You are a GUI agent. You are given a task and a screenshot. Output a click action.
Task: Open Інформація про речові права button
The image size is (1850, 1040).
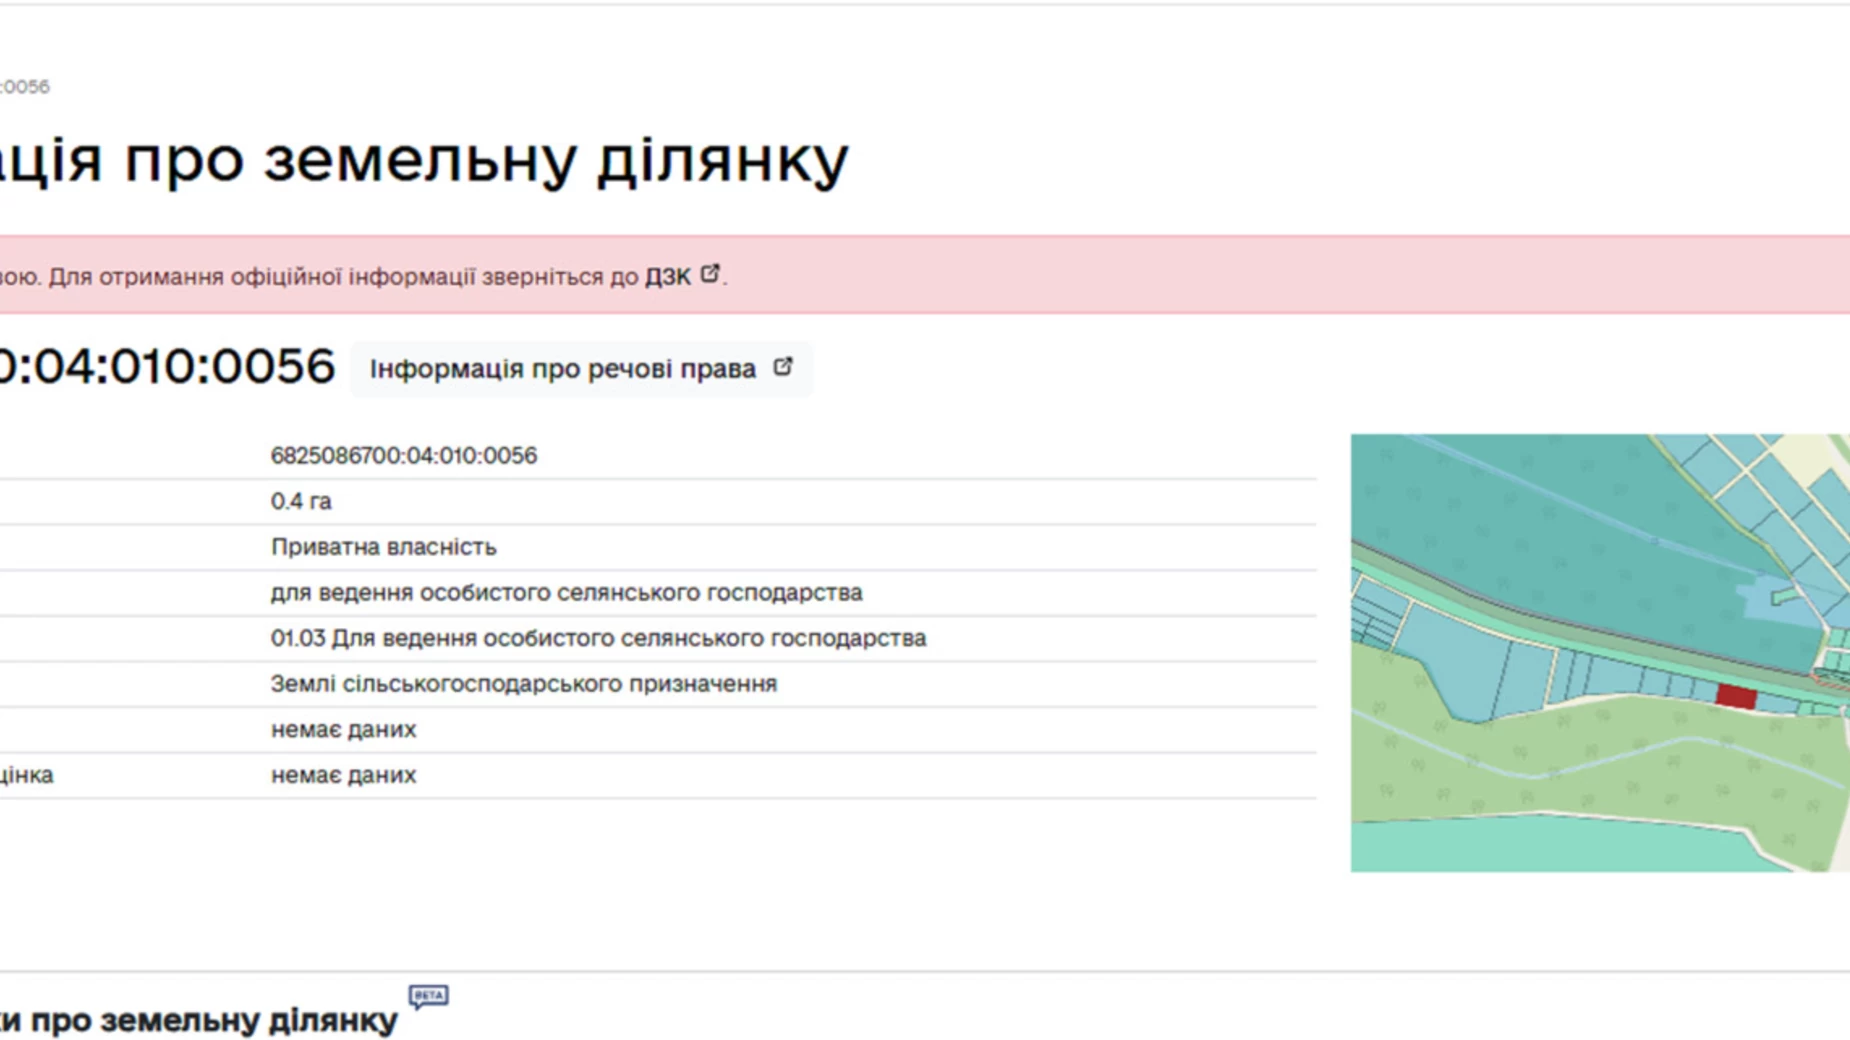[581, 369]
